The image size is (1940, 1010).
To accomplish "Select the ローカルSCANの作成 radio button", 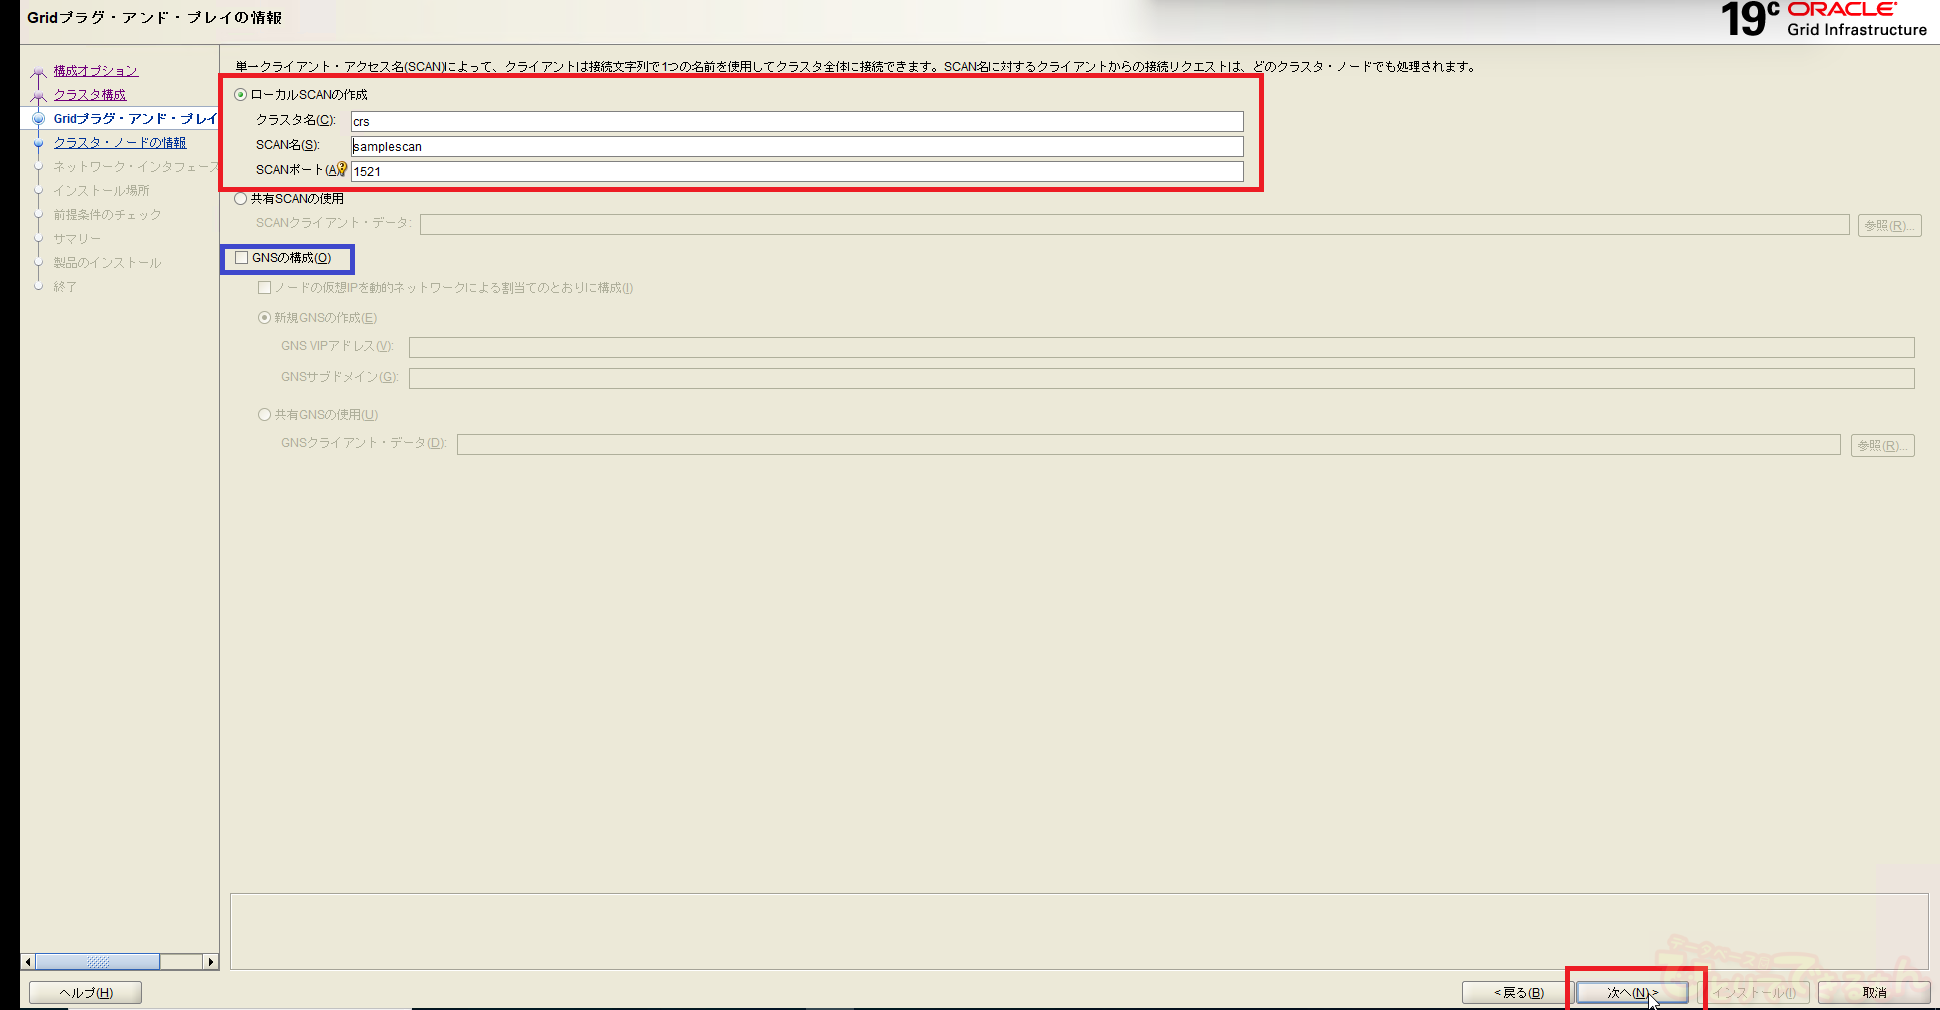I will pos(241,95).
